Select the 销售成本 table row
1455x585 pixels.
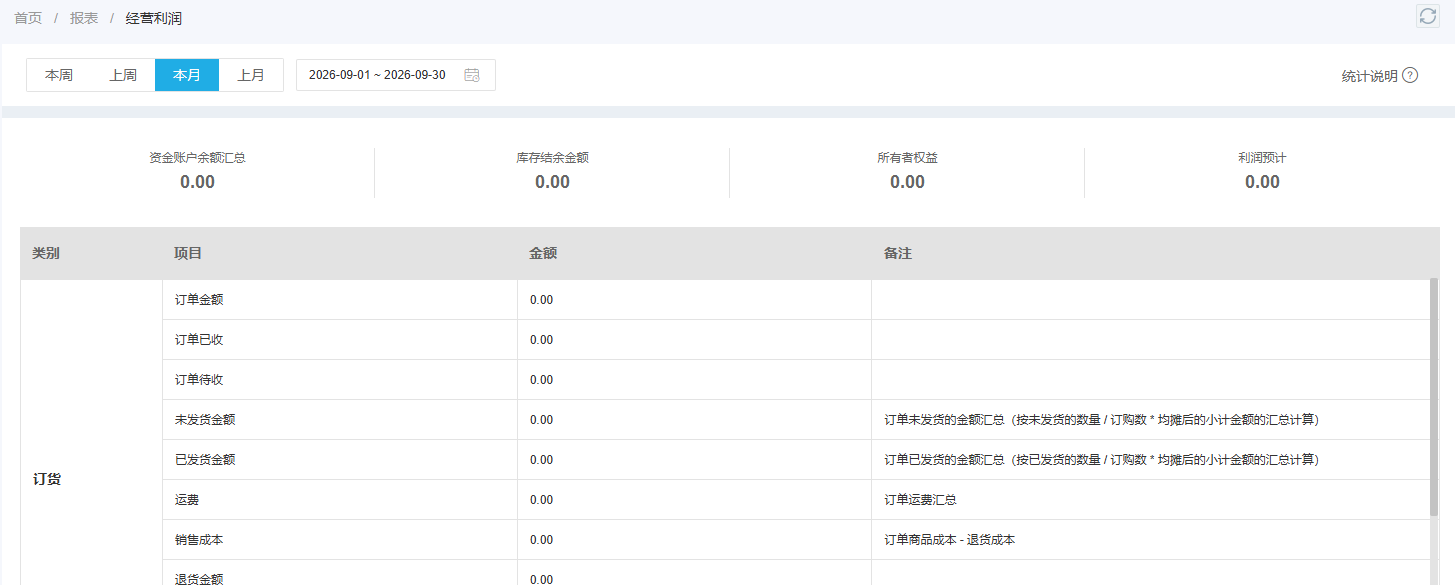pos(795,540)
